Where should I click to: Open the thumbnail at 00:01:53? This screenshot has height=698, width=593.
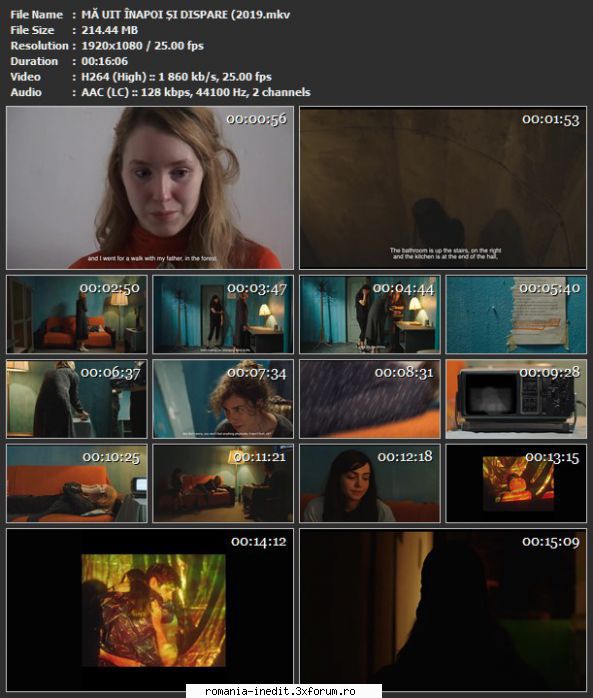tap(443, 188)
